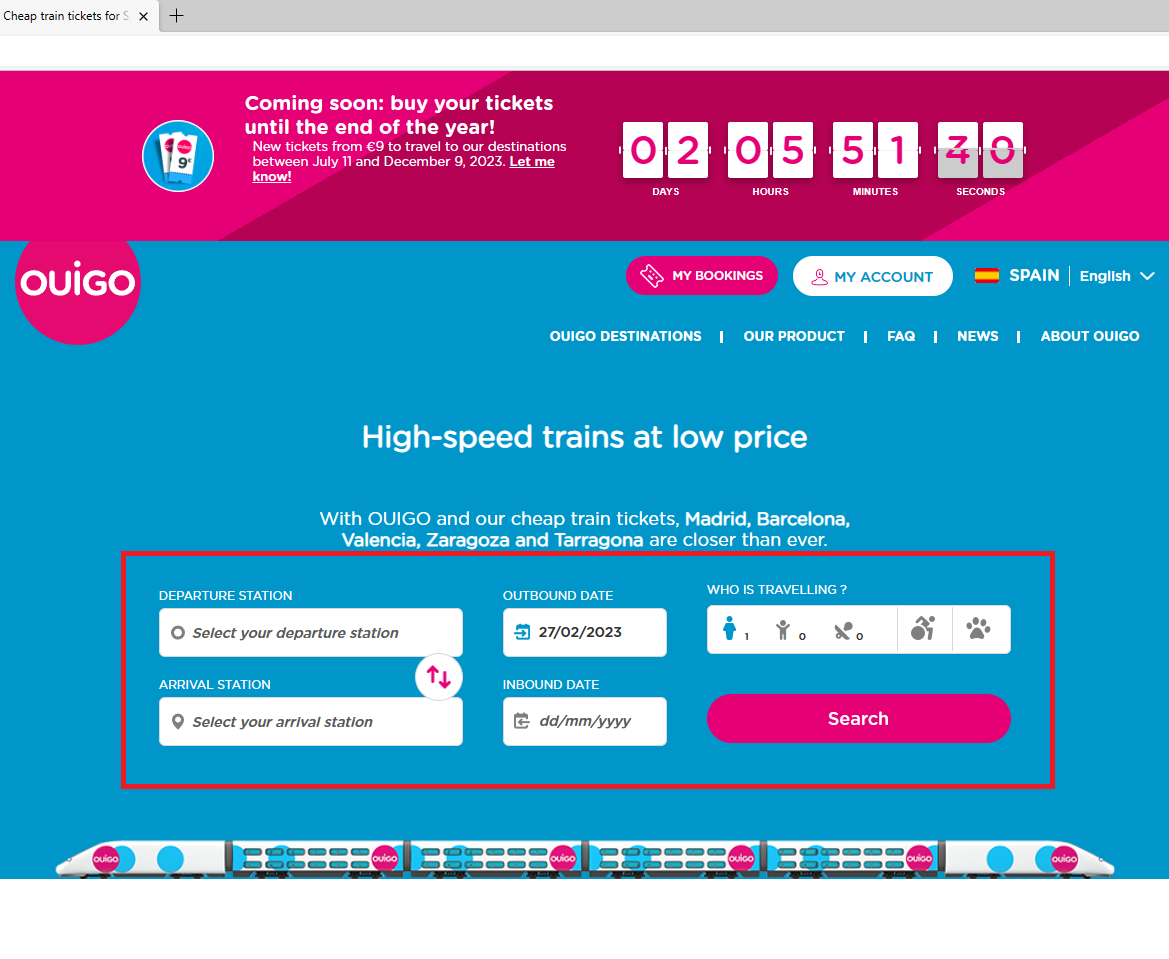1169x959 pixels.
Task: Open ABOUT OUIGO menu
Action: pyautogui.click(x=1089, y=336)
